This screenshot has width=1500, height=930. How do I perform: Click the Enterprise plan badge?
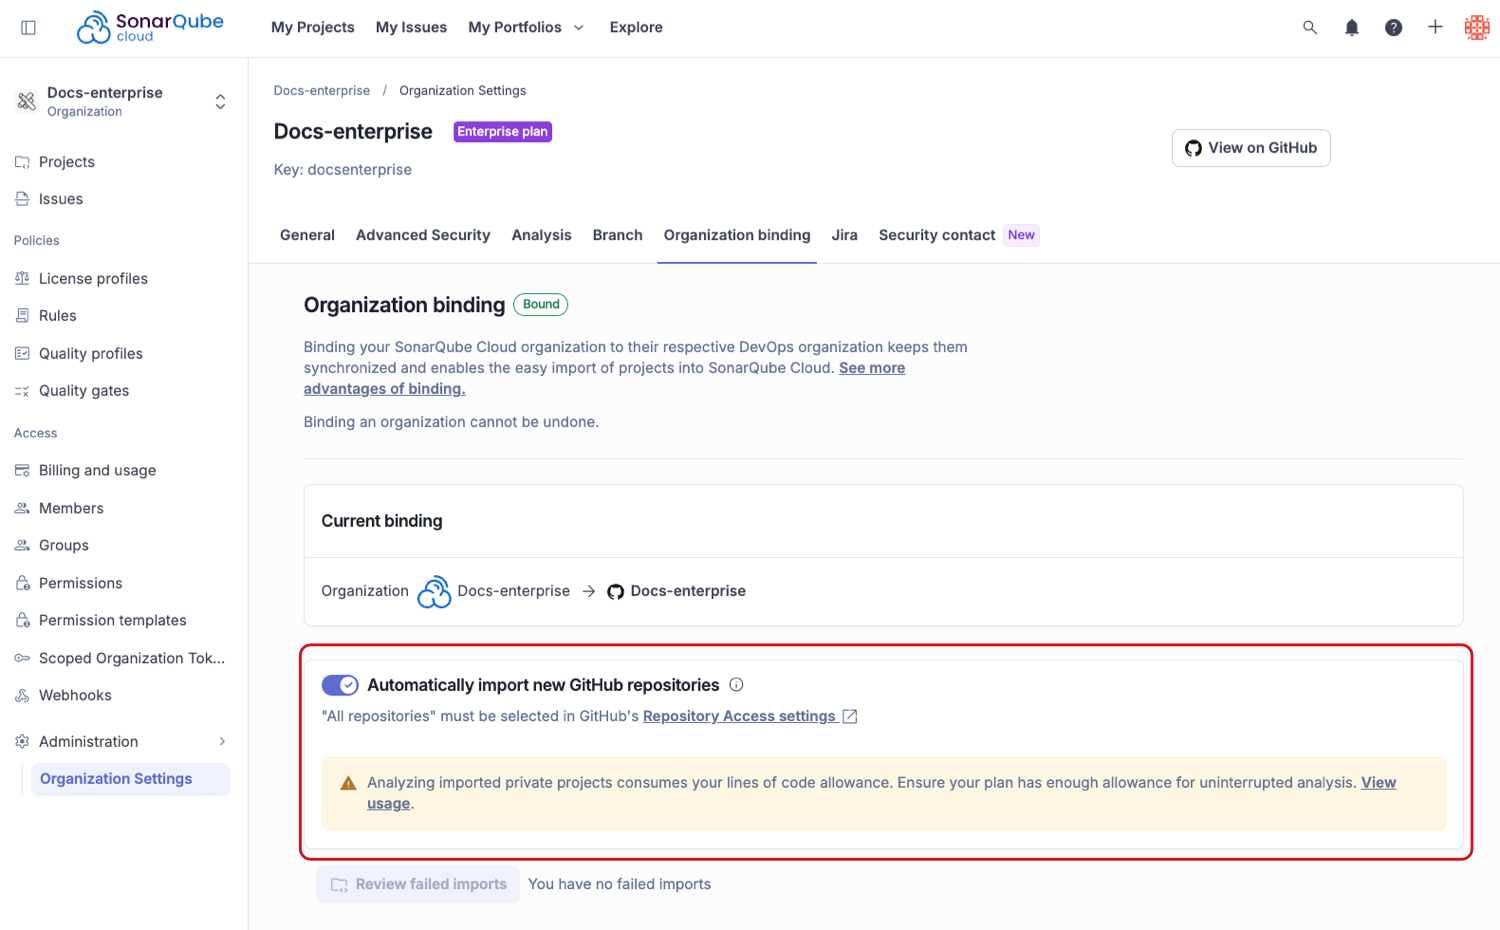pyautogui.click(x=503, y=132)
